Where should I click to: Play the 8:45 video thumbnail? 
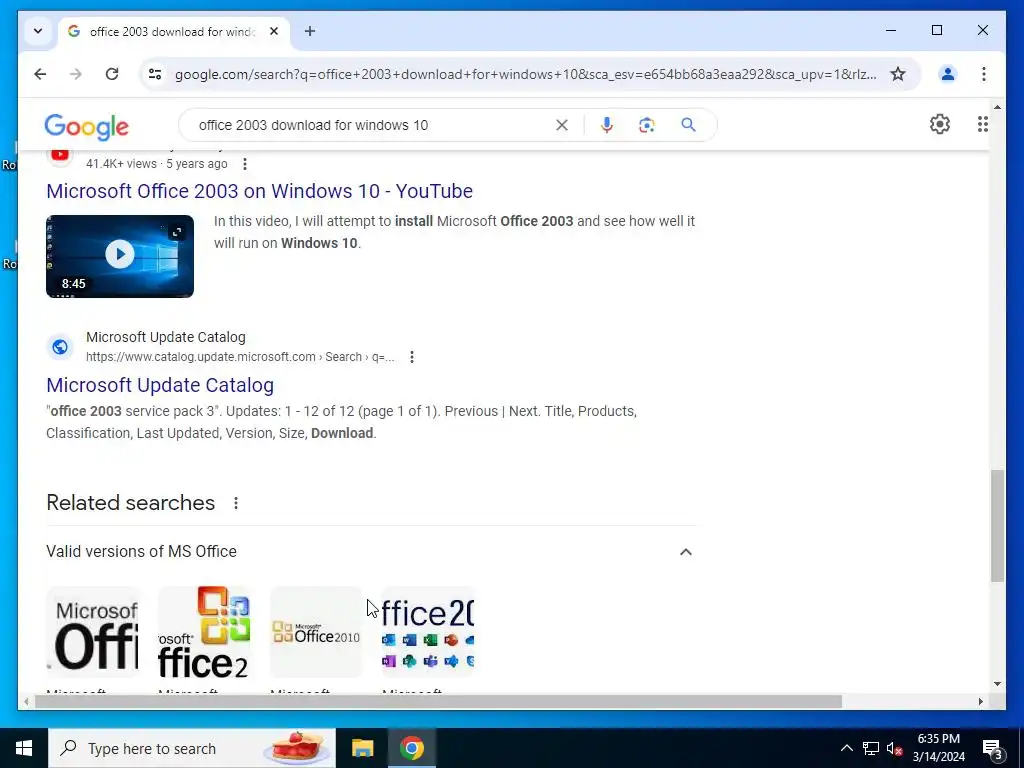120,256
